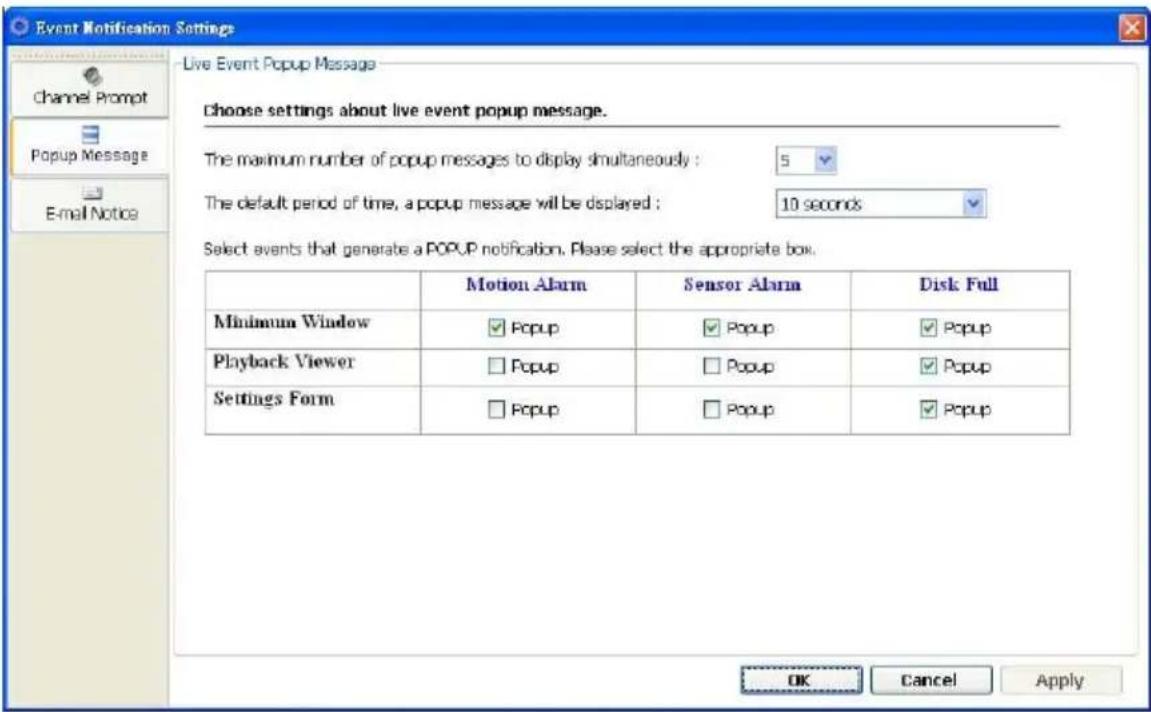Toggle Disk Full popup for Minimum Window

[x=929, y=327]
